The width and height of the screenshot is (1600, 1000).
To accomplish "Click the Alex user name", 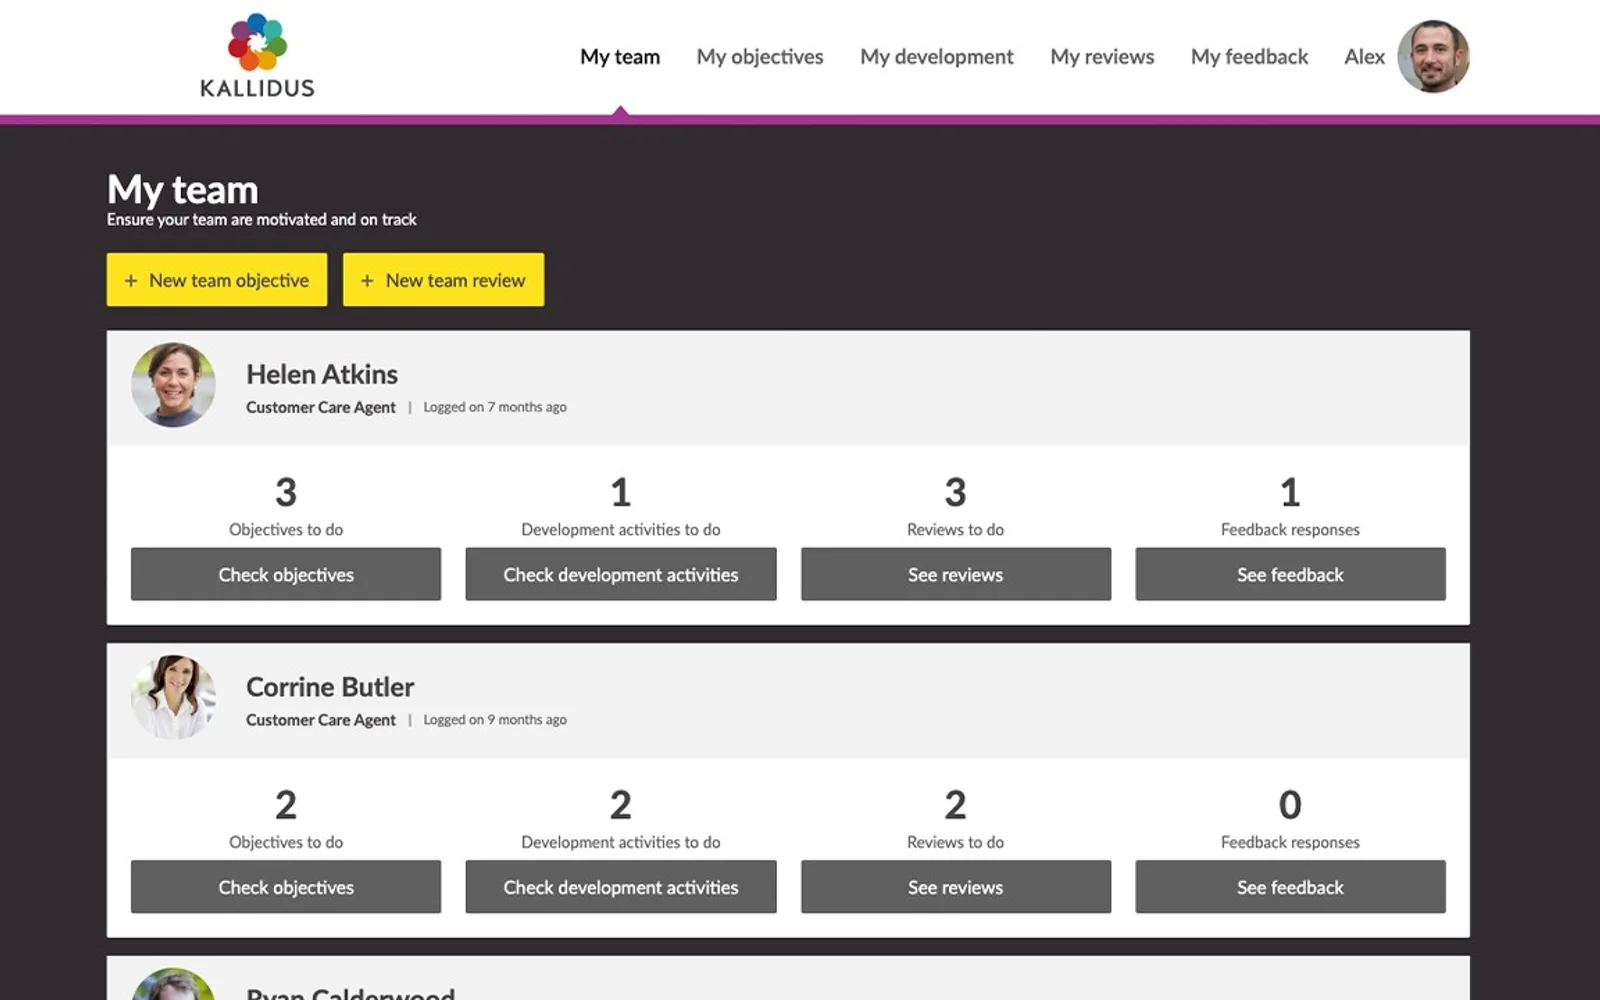I will pos(1364,57).
